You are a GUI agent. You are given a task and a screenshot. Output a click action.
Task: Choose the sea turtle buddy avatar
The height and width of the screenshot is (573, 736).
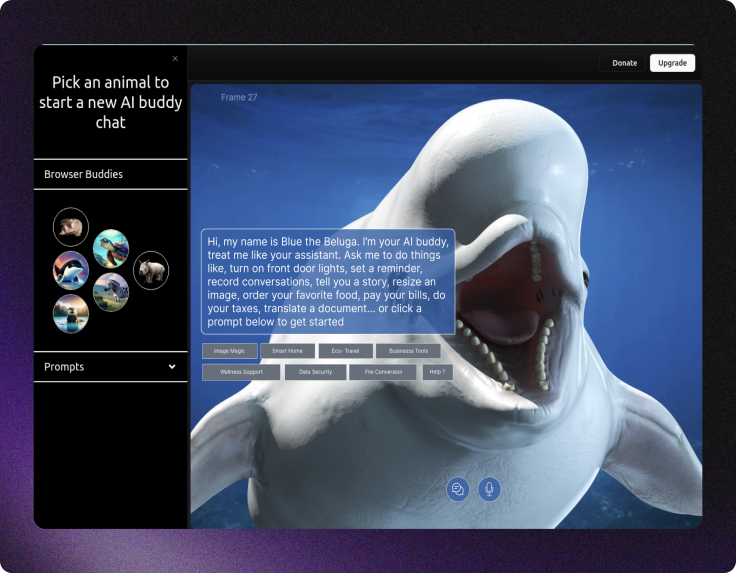[111, 249]
